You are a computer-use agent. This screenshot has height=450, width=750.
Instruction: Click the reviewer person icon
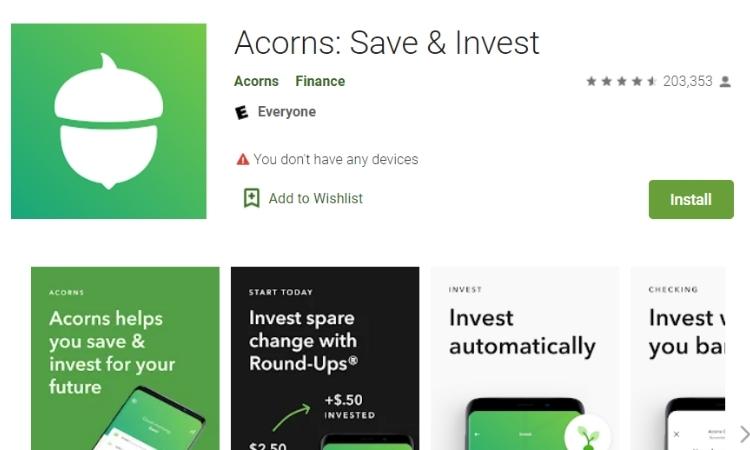pos(725,82)
